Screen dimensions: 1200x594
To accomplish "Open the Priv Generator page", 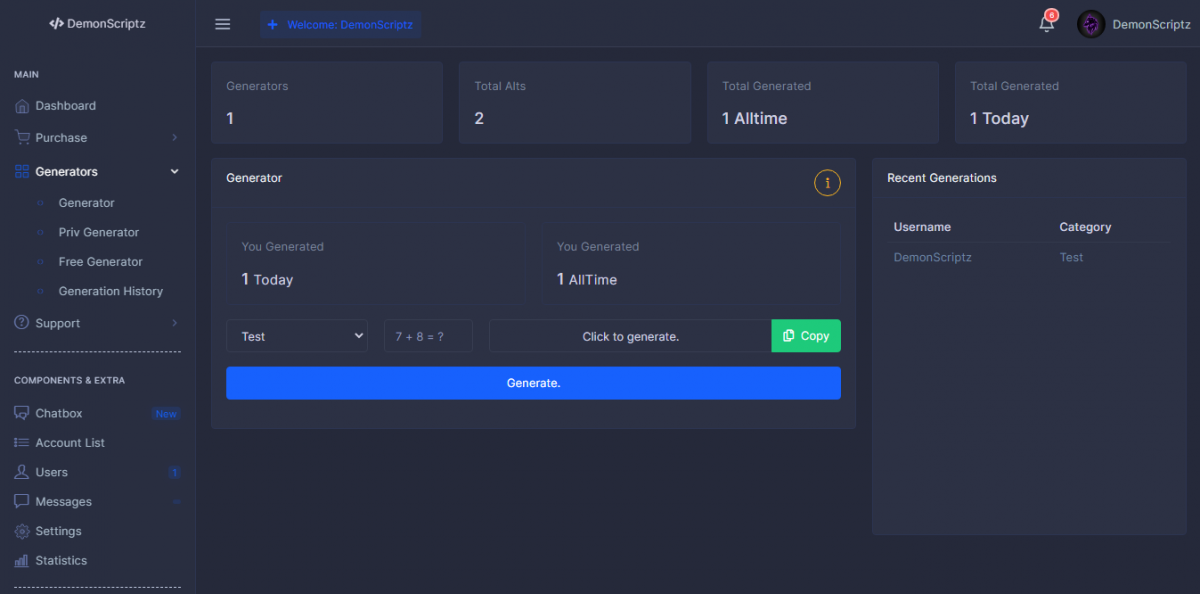I will click(x=98, y=232).
